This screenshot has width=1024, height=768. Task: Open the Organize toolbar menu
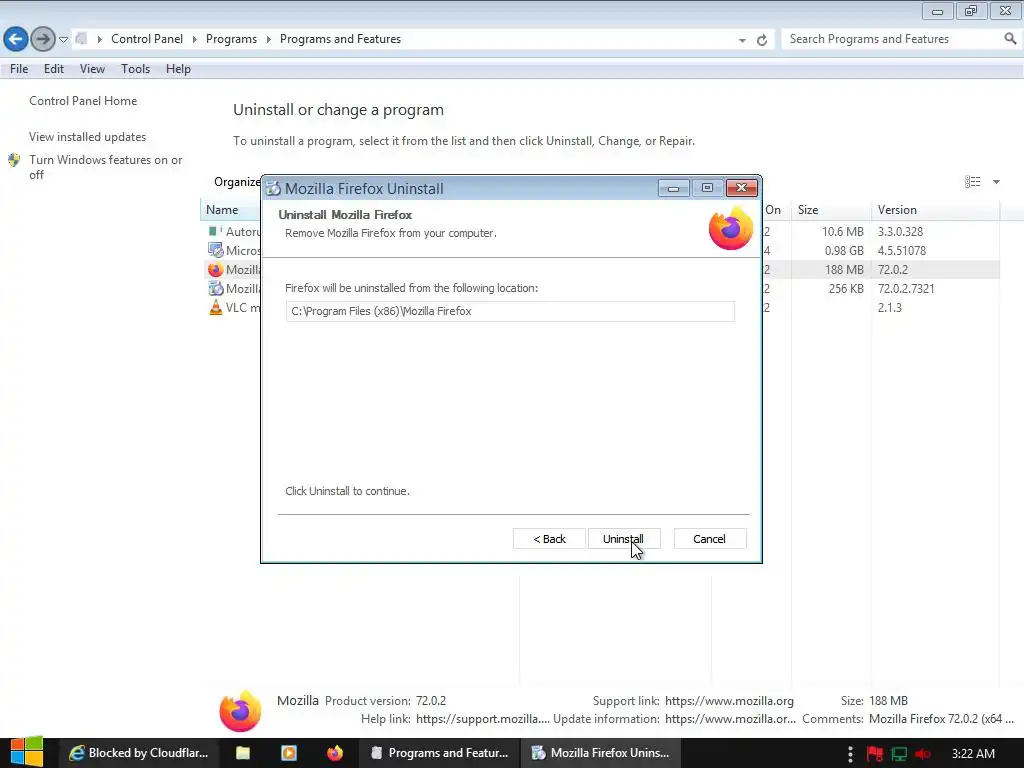click(237, 182)
